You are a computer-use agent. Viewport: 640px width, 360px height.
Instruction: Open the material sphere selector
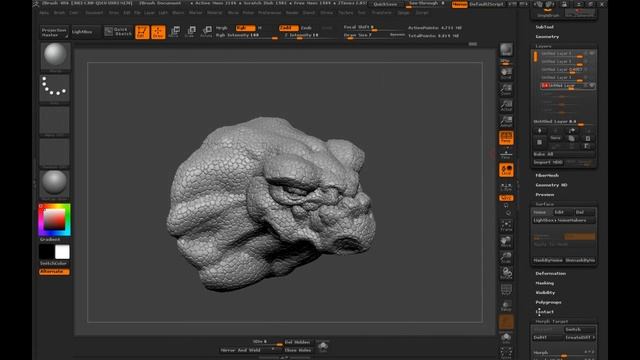click(55, 183)
